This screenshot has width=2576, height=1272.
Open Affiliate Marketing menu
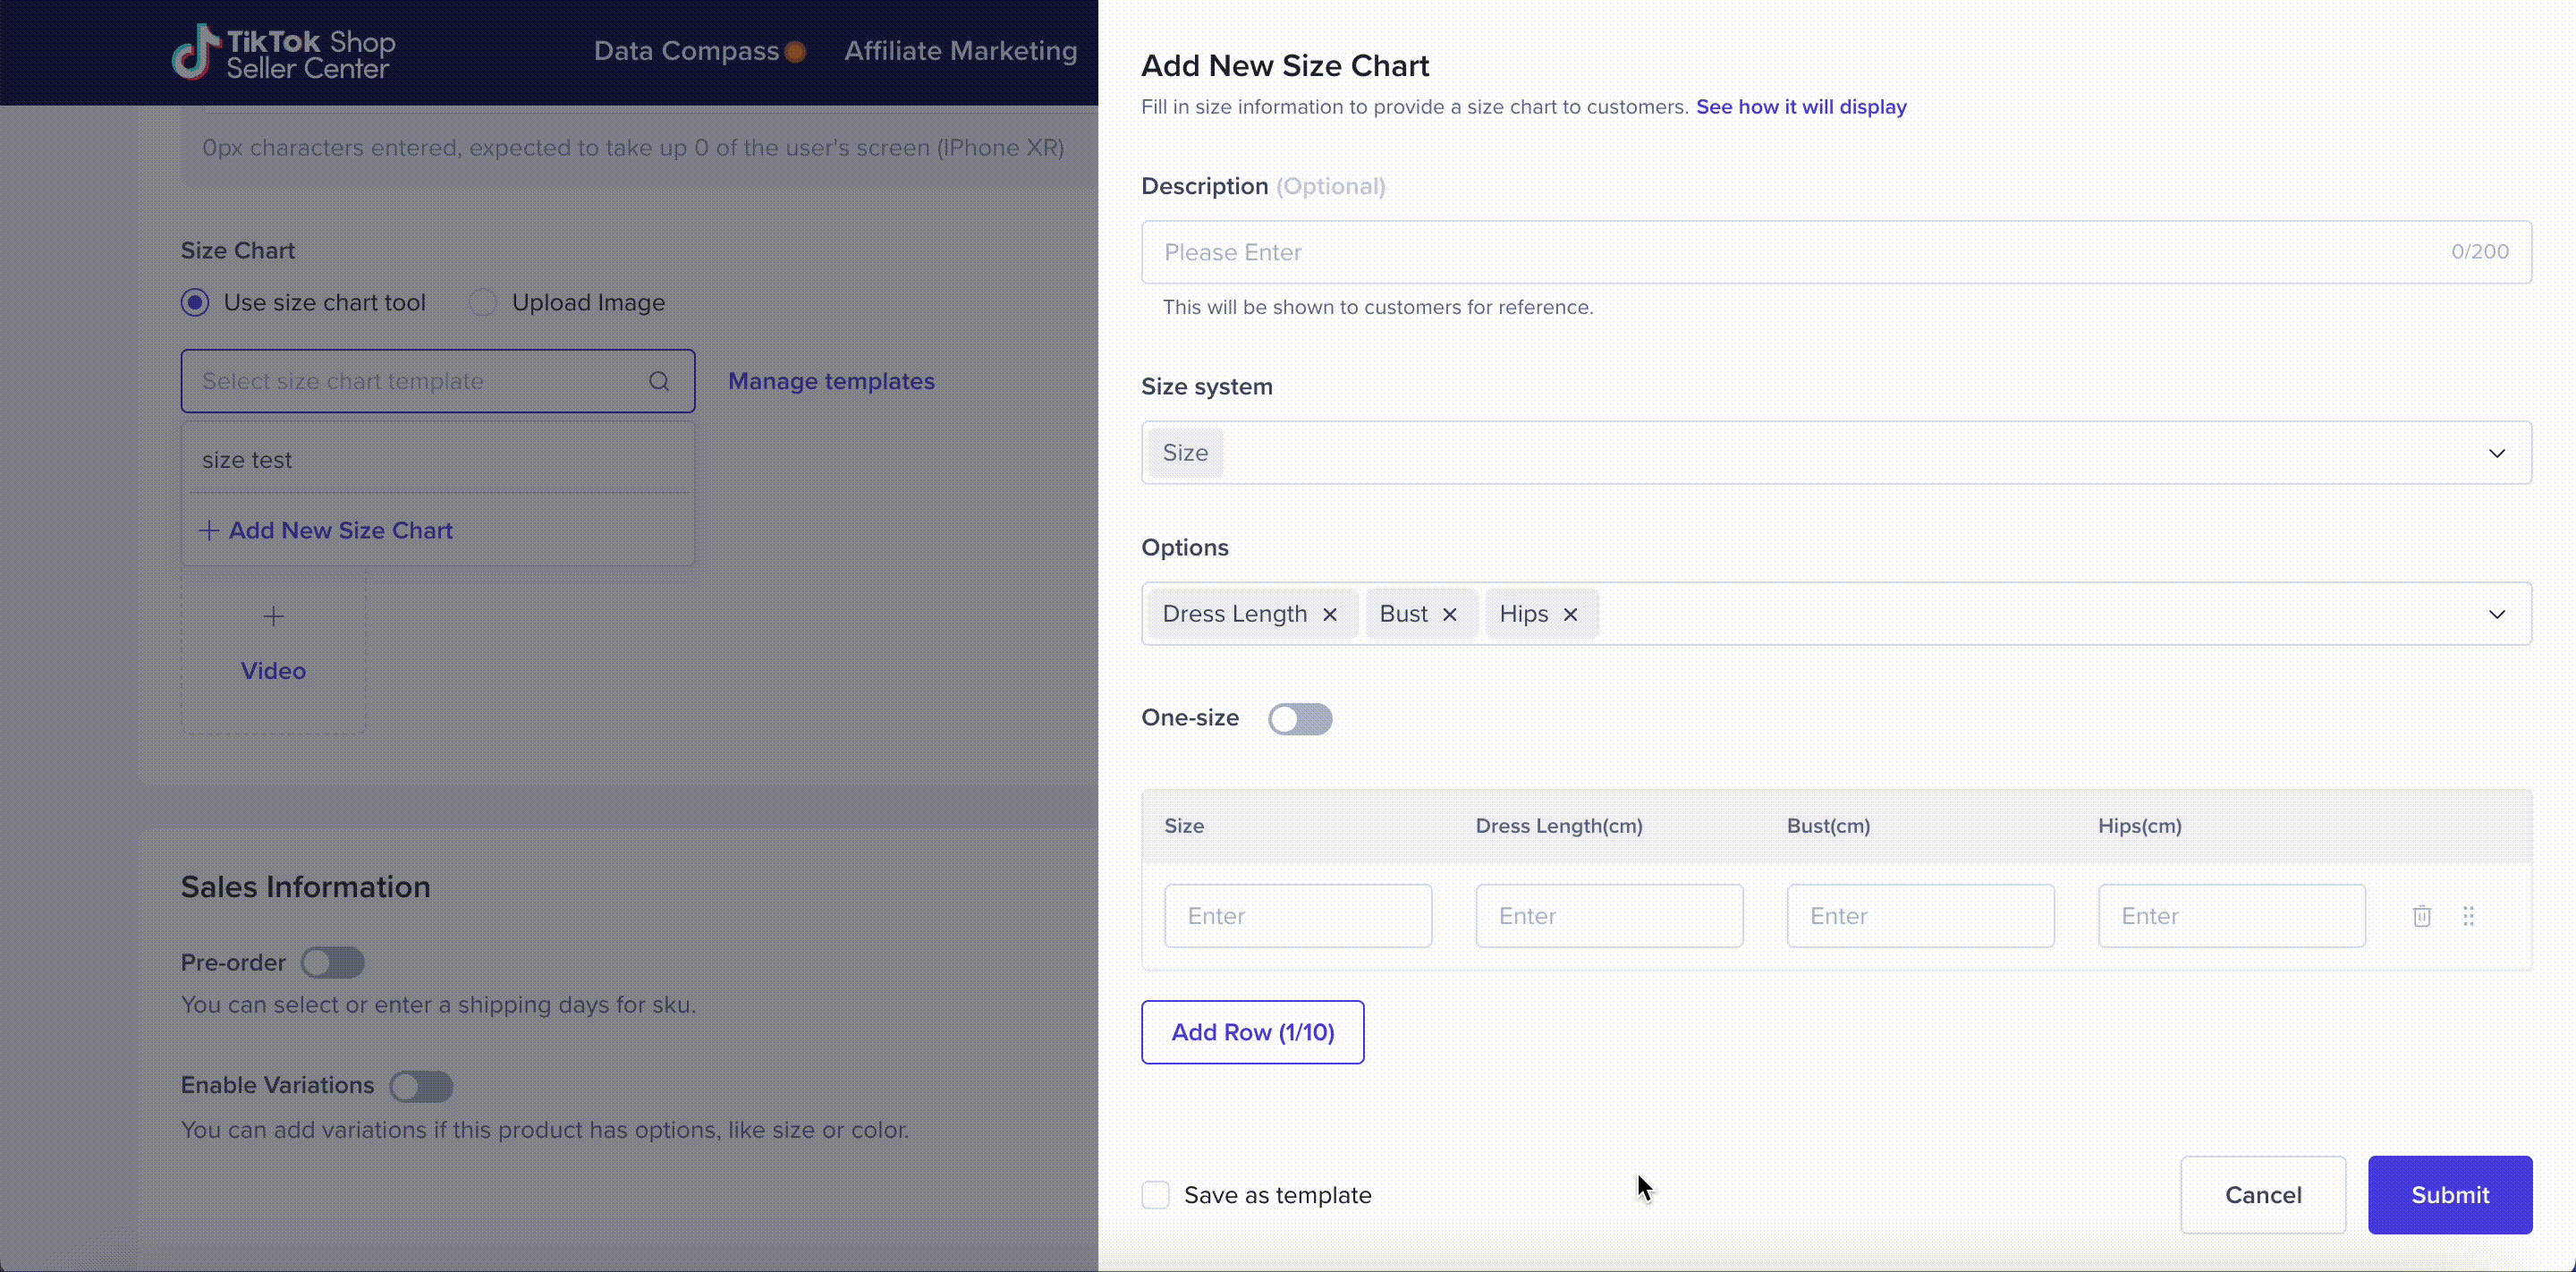pyautogui.click(x=960, y=51)
